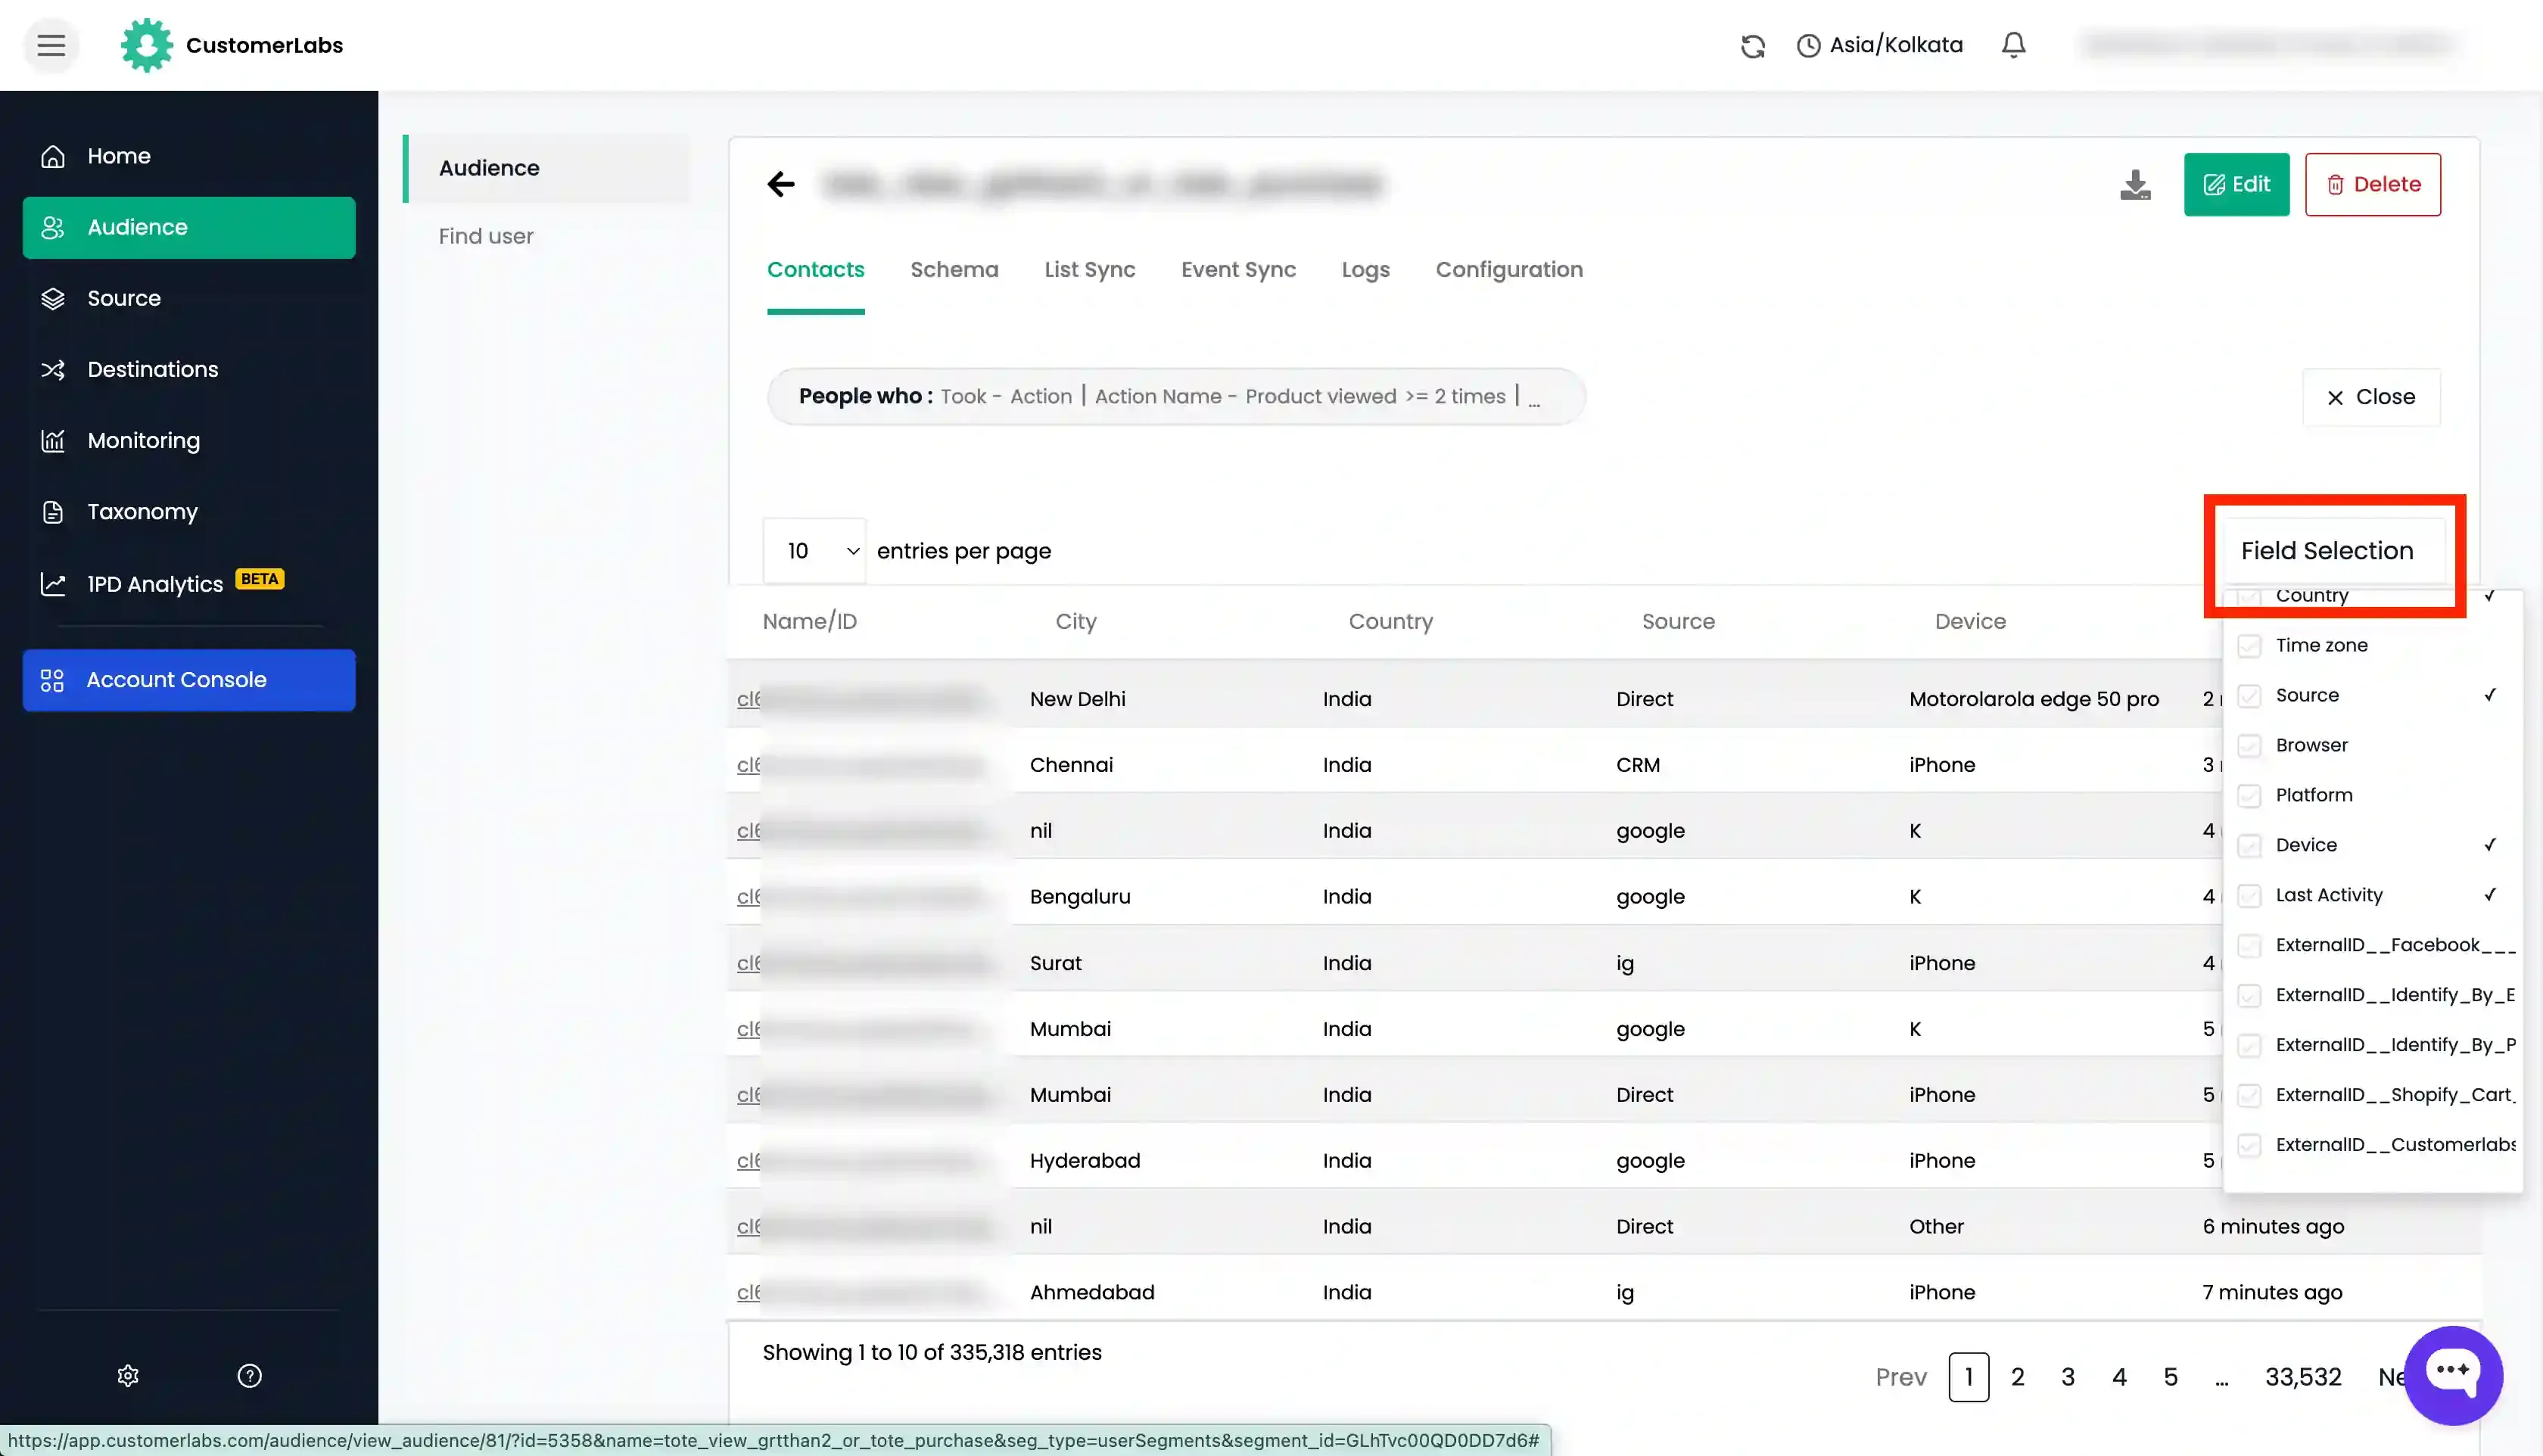Screen dimensions: 2543x1456
Task: Sort by the Device column header
Action: click(1970, 621)
